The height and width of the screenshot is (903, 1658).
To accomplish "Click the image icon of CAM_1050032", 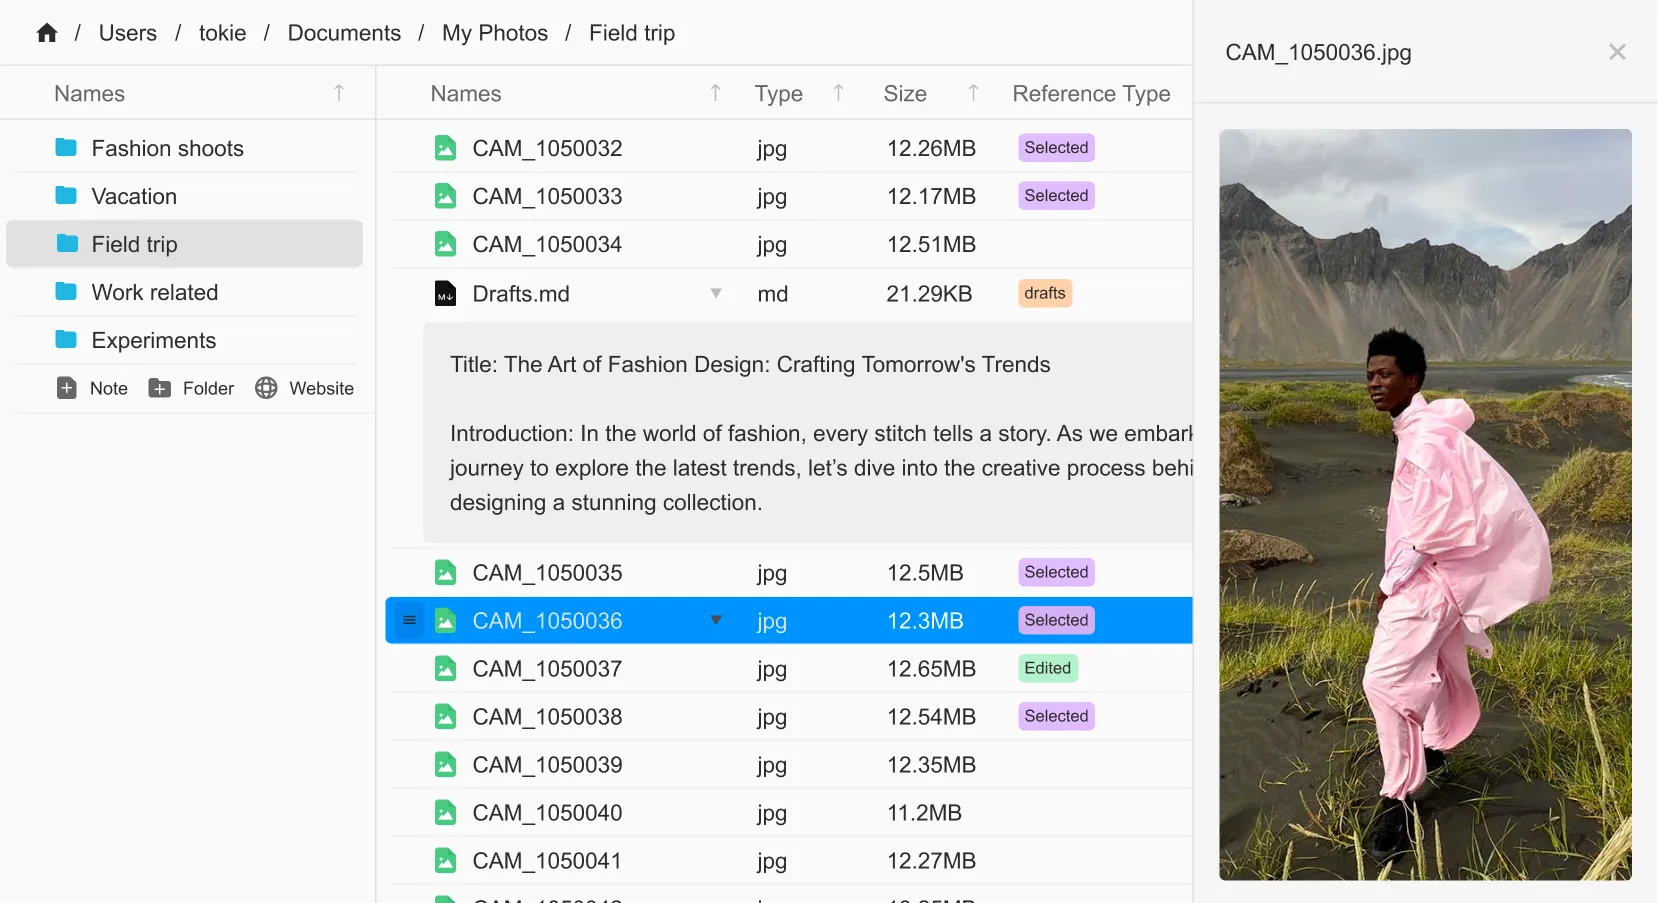I will point(445,148).
